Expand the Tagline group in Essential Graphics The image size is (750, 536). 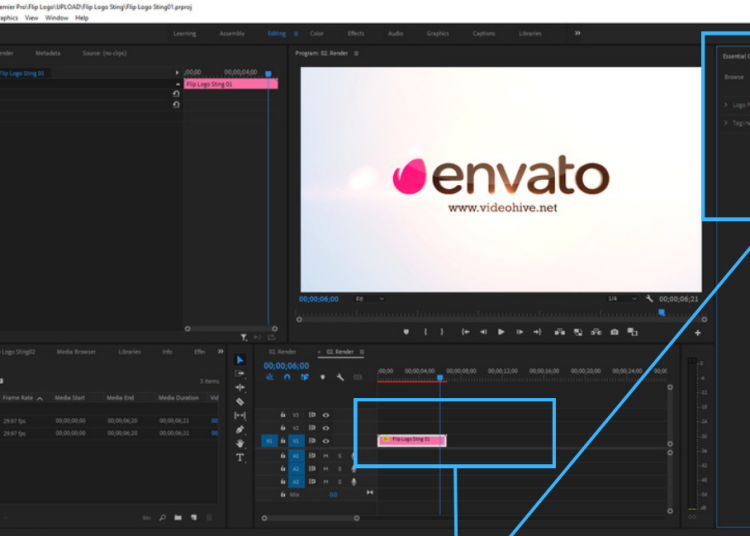click(x=726, y=123)
